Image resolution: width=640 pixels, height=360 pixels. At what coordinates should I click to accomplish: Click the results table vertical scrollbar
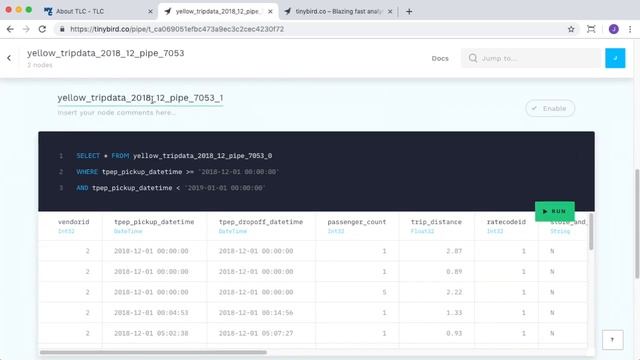tap(591, 231)
